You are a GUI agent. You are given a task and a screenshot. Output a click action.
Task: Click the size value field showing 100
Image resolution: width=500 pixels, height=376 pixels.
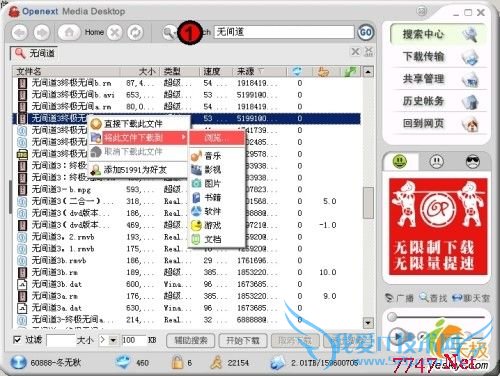[x=133, y=340]
